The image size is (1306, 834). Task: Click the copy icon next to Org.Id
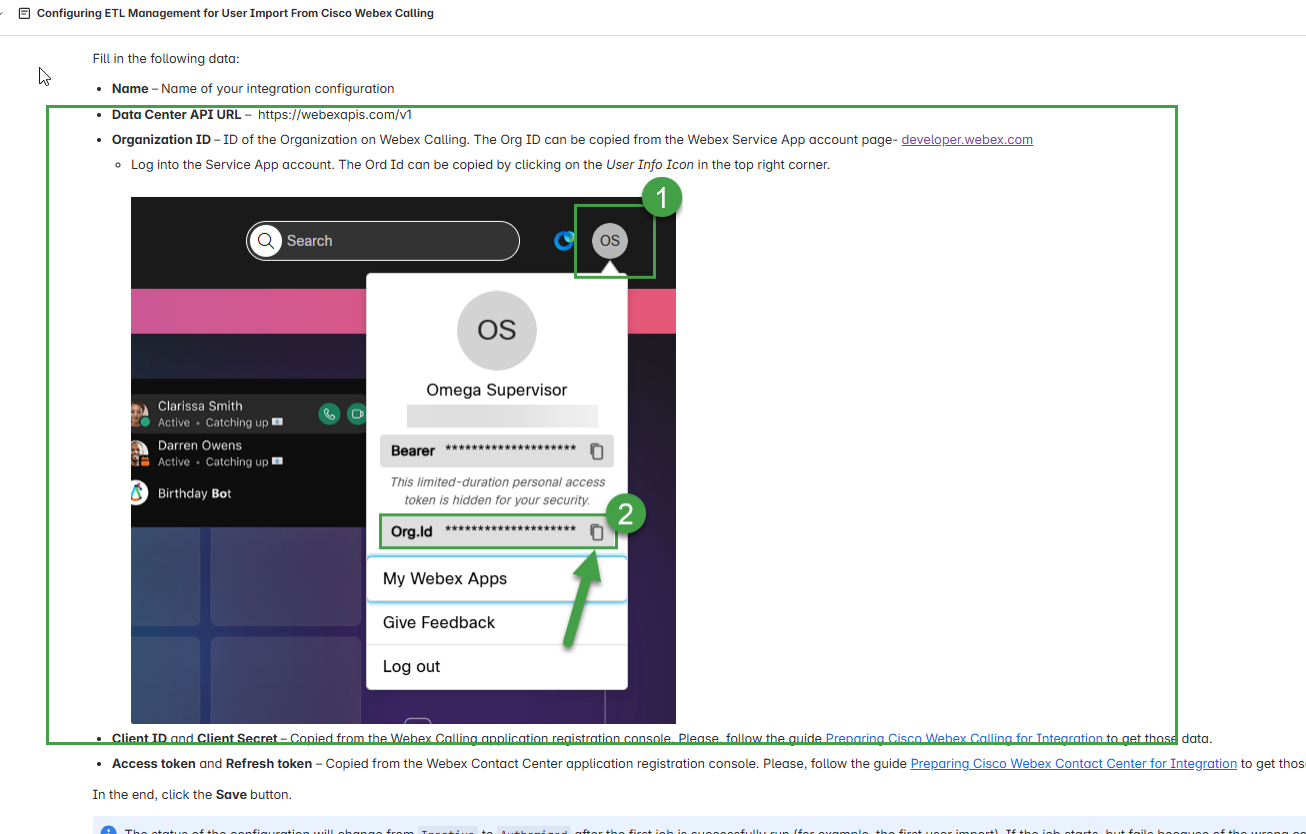[x=597, y=532]
